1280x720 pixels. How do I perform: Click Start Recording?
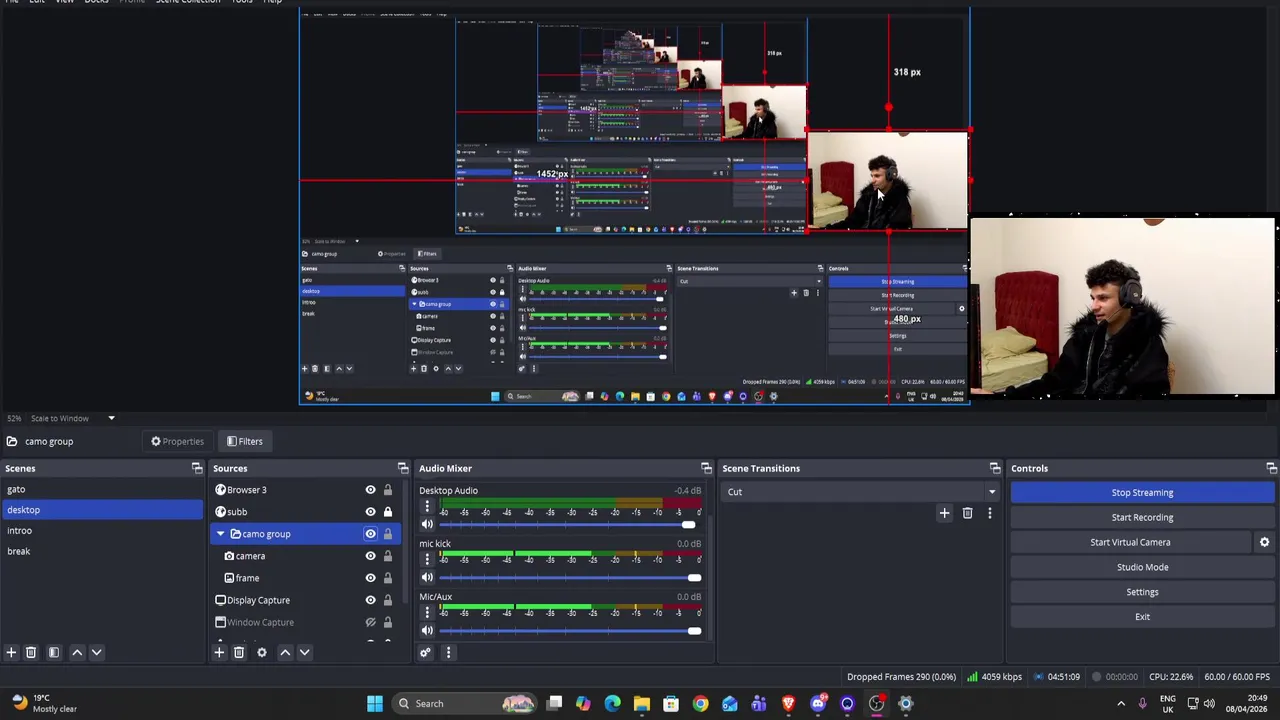tap(1142, 517)
